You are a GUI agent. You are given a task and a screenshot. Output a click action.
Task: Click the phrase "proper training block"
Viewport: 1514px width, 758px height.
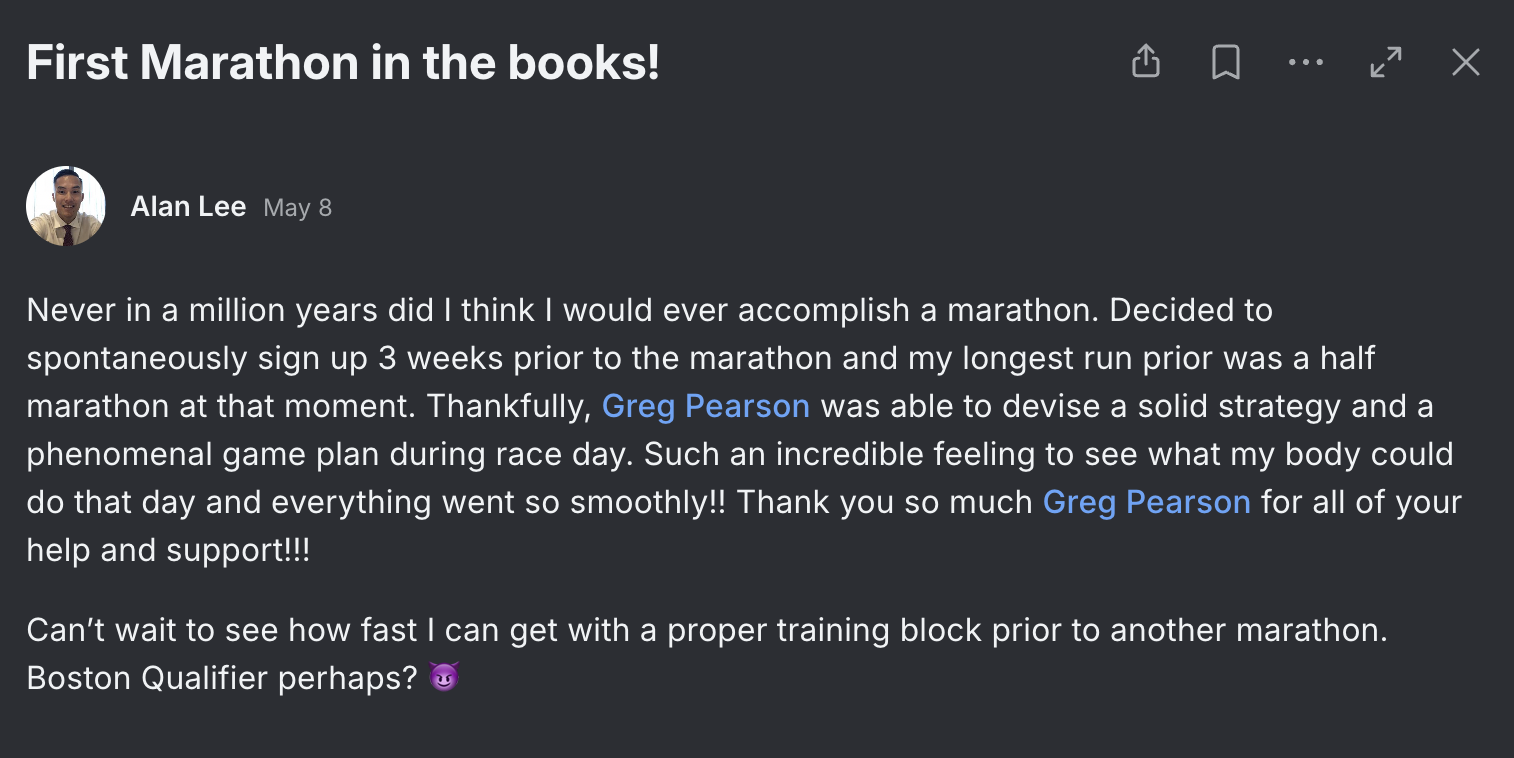(x=779, y=630)
